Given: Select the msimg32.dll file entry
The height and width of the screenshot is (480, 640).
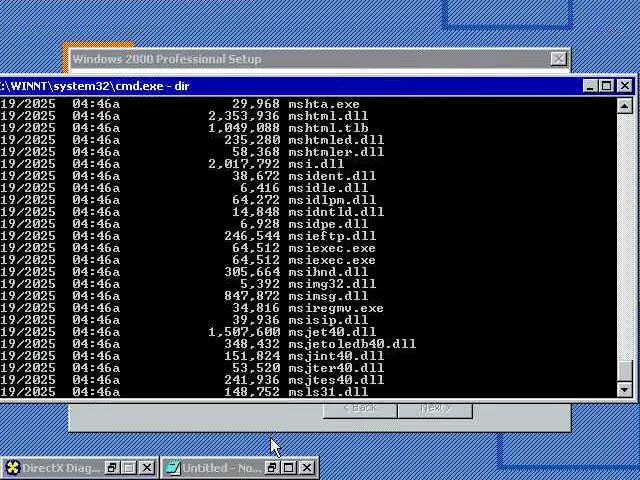Looking at the screenshot, I should tap(332, 284).
